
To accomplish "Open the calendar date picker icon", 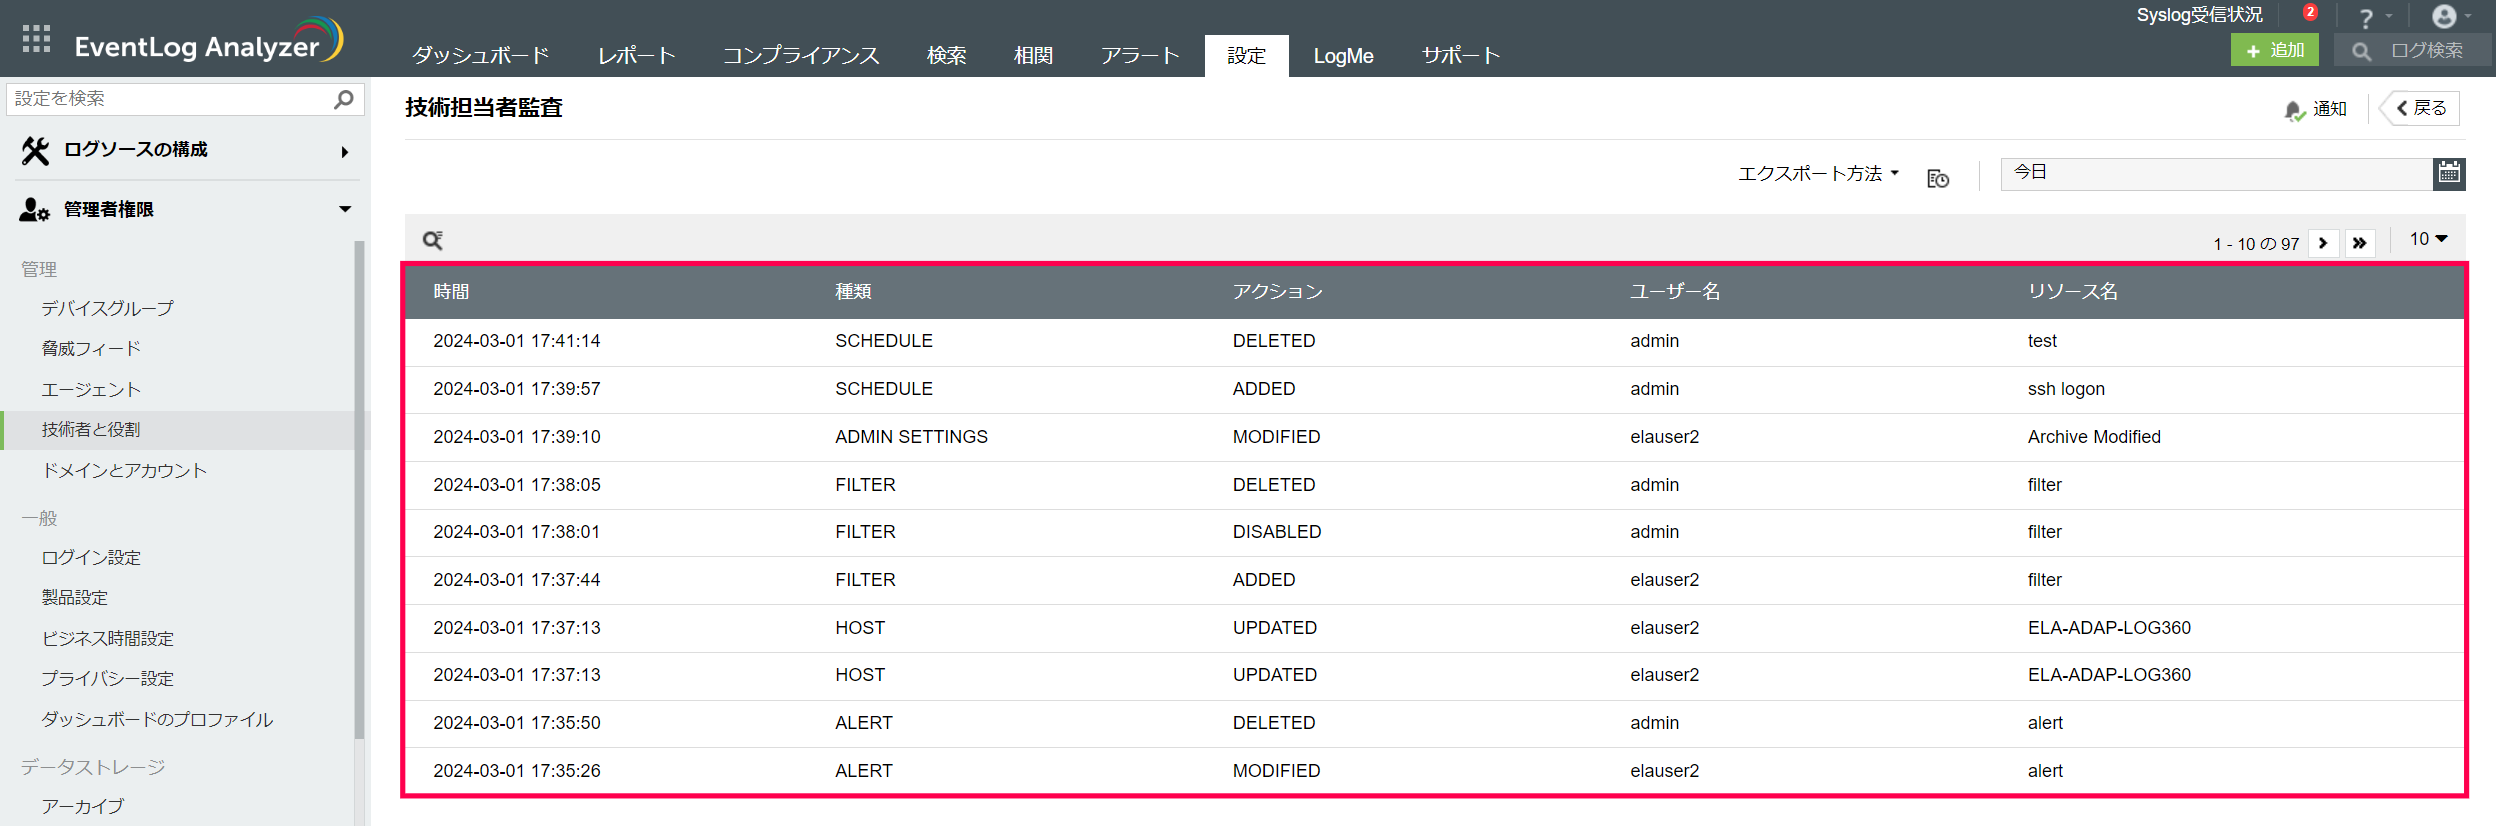I will [x=2448, y=173].
